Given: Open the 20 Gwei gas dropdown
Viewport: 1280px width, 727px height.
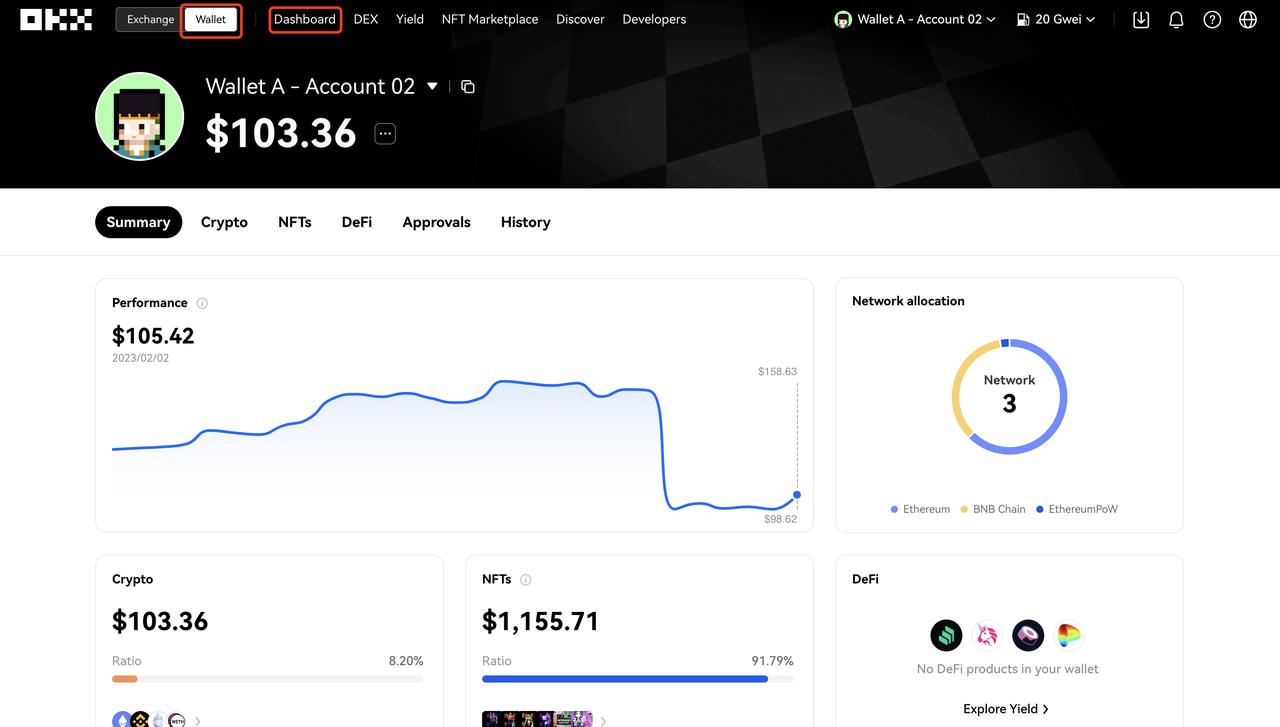Looking at the screenshot, I should 1056,19.
